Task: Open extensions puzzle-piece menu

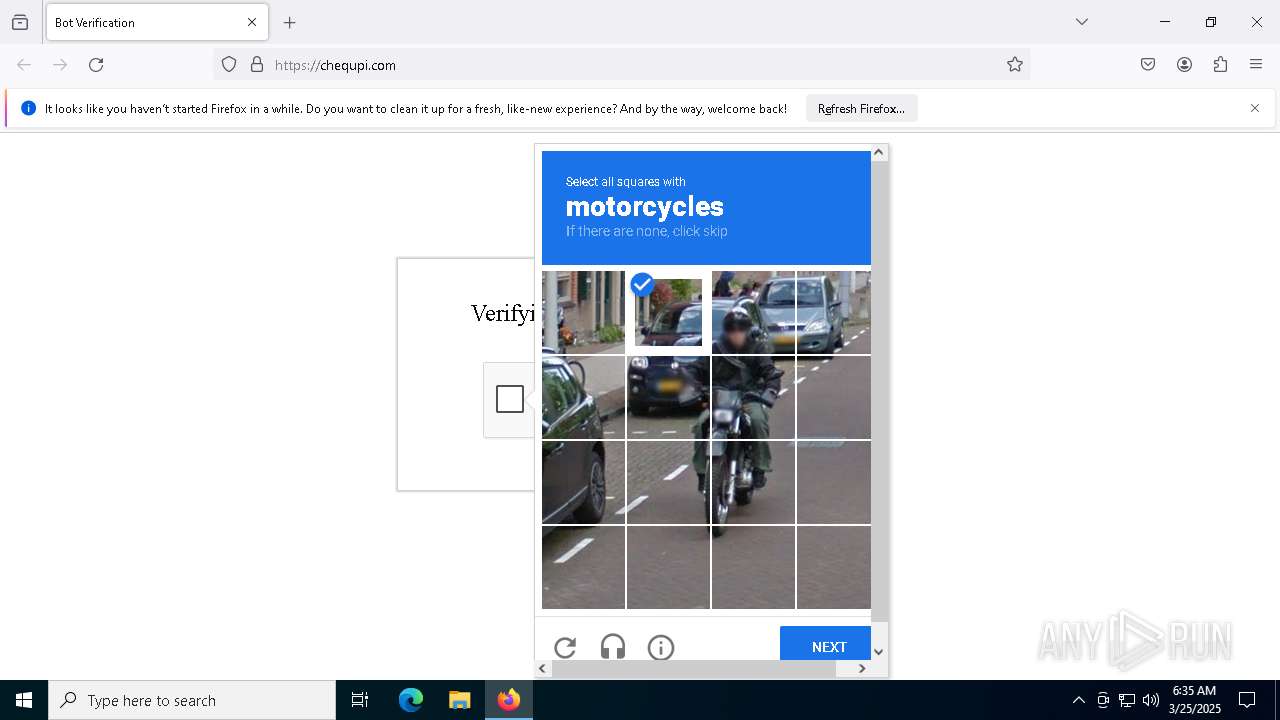Action: (x=1220, y=65)
